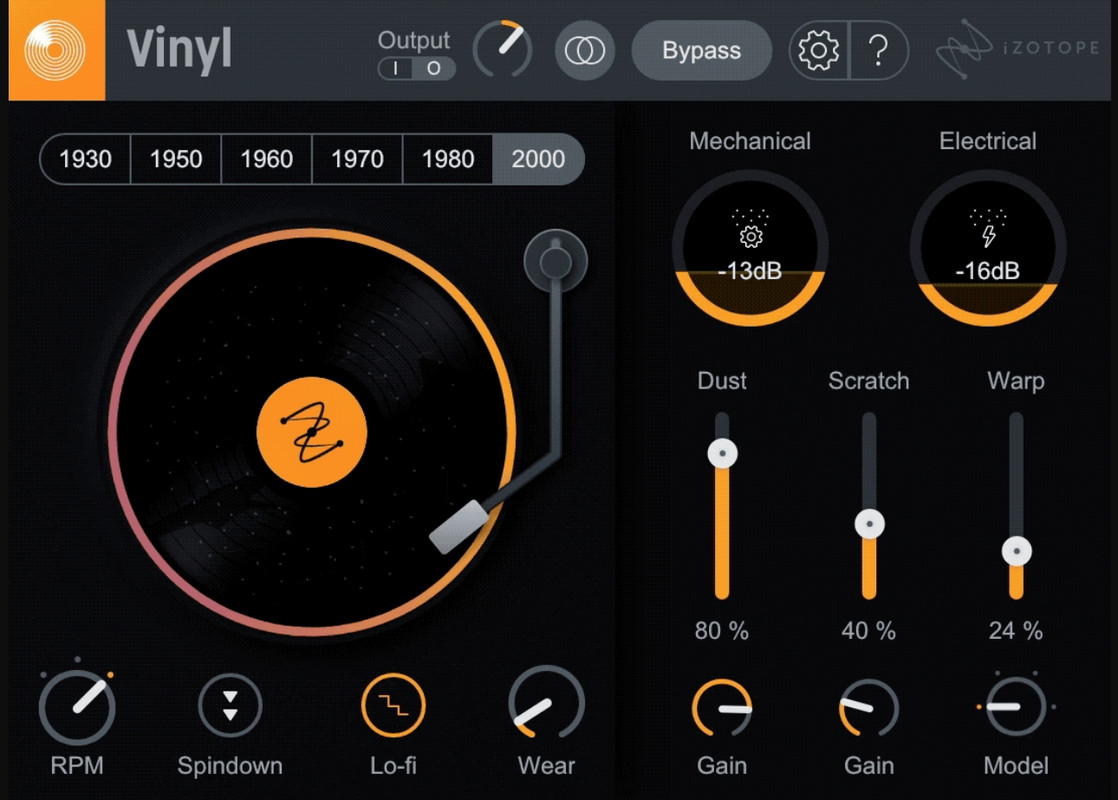This screenshot has width=1118, height=800.
Task: Click the Output gain knob
Action: [503, 48]
